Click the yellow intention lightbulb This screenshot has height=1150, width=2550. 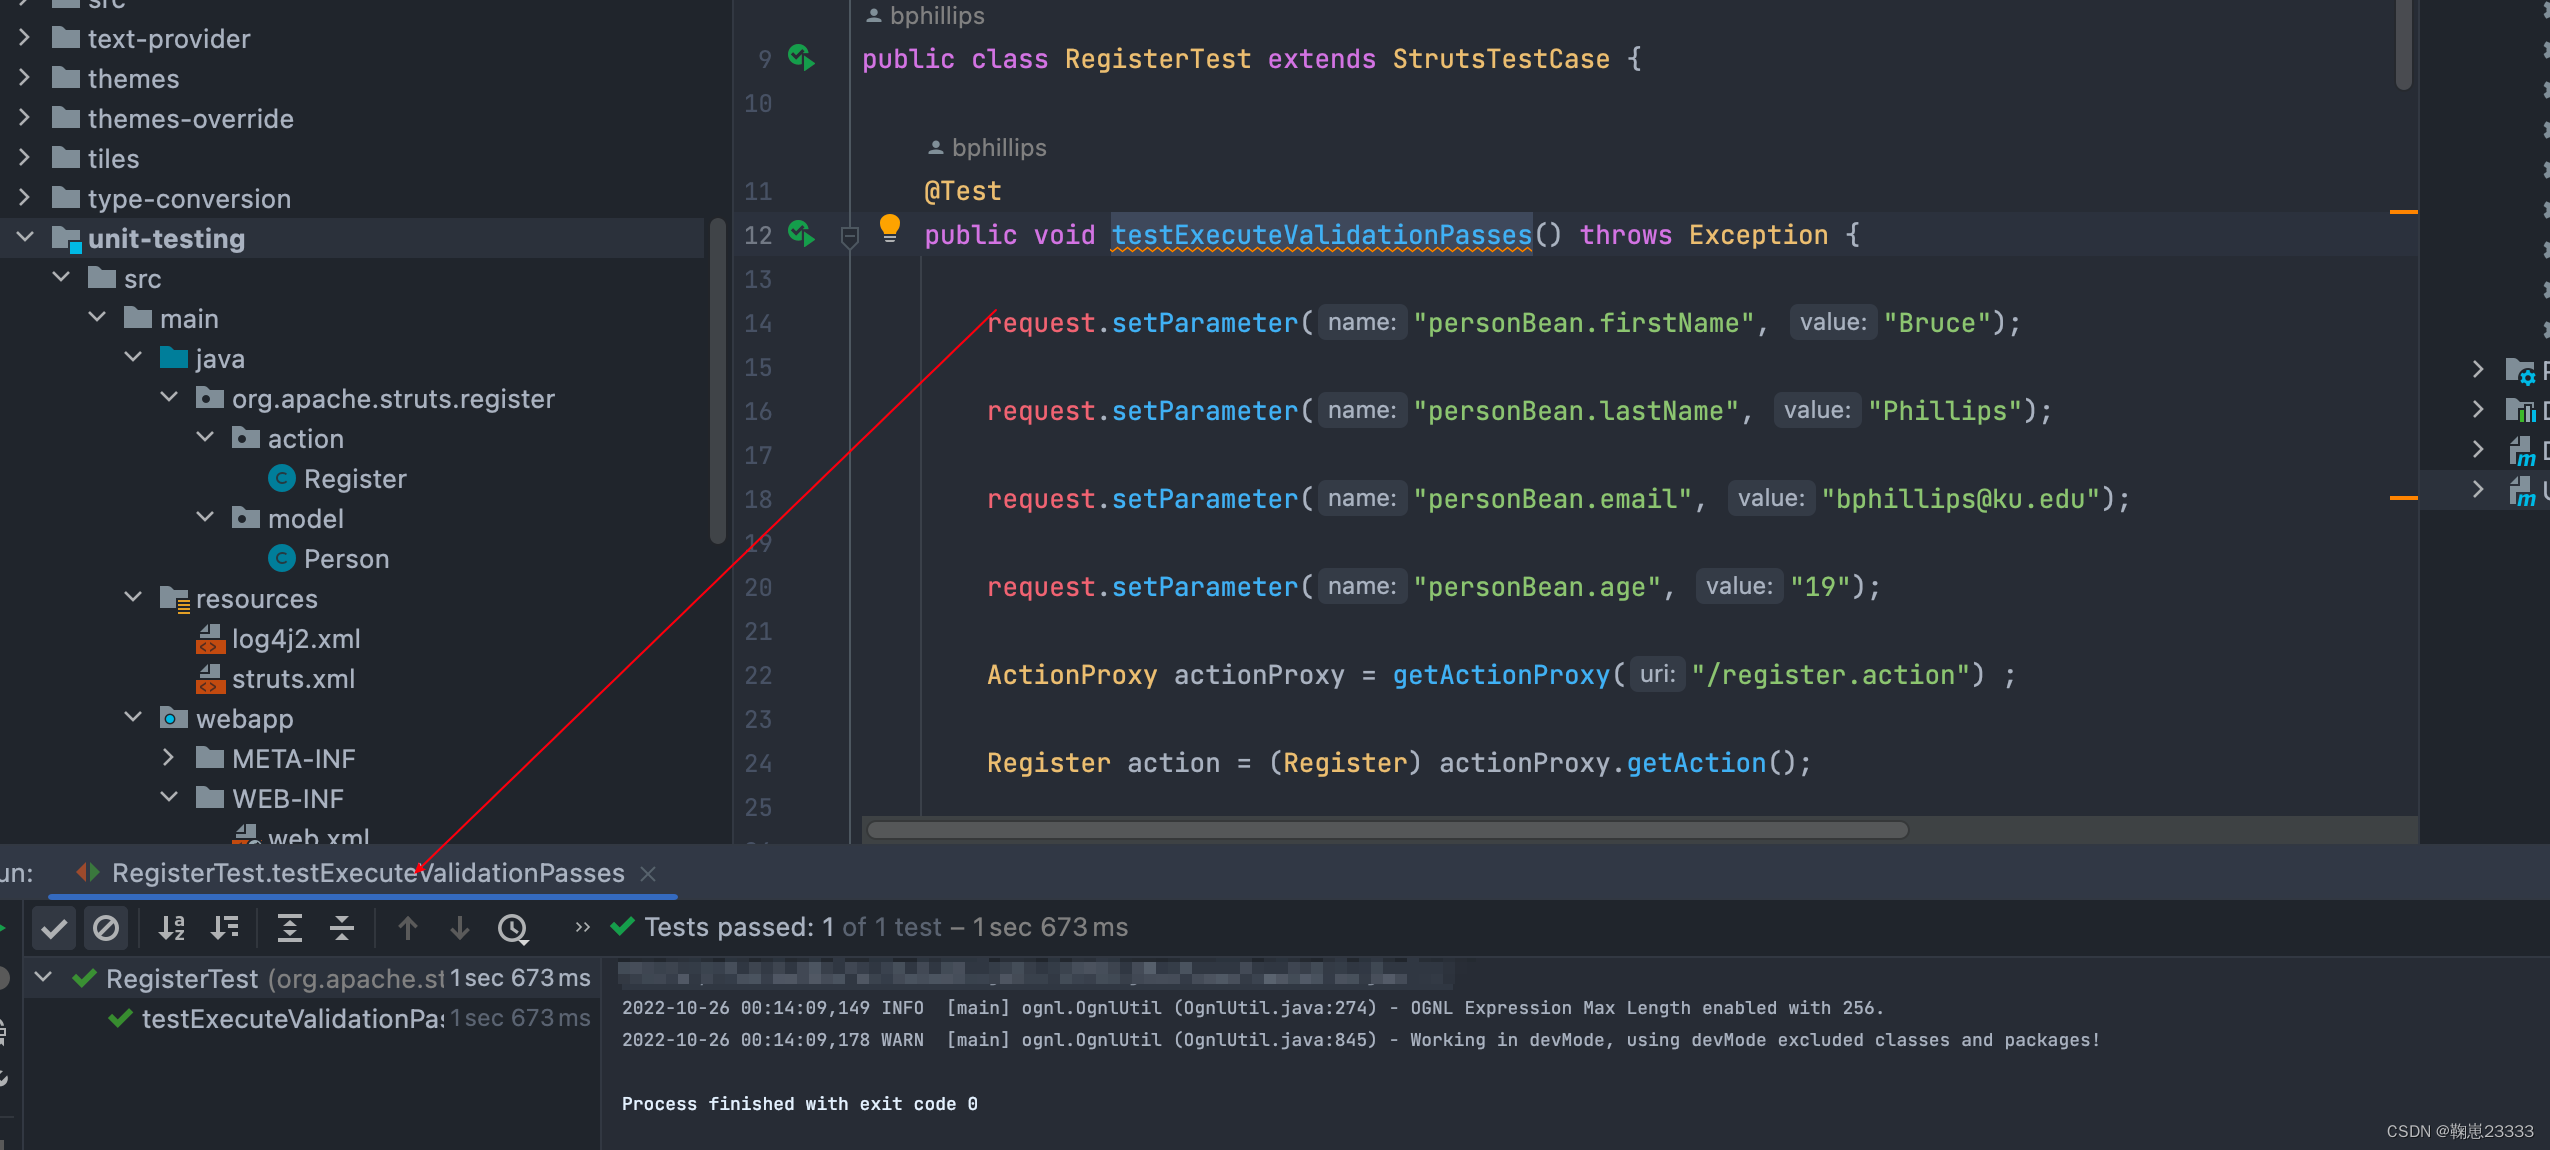889,228
